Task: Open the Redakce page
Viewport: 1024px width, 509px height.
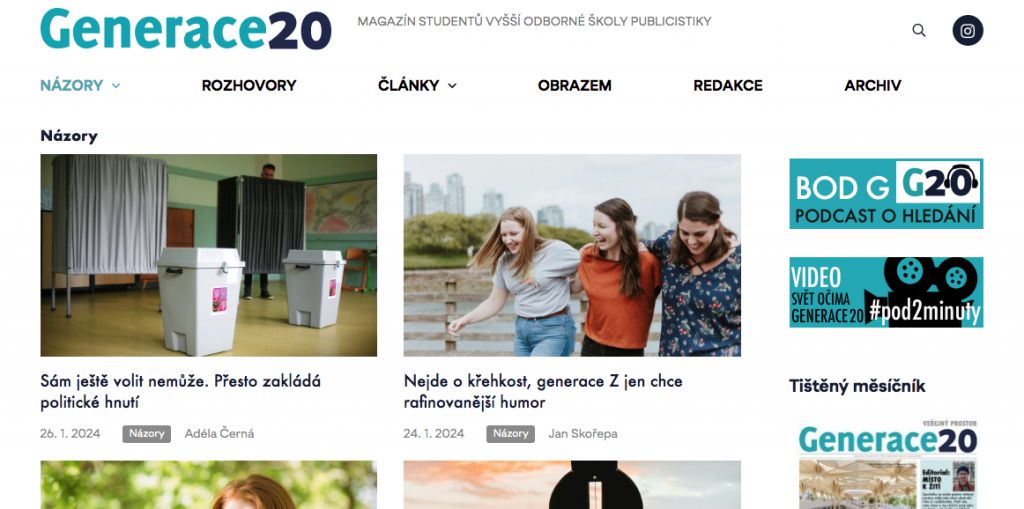Action: click(728, 86)
